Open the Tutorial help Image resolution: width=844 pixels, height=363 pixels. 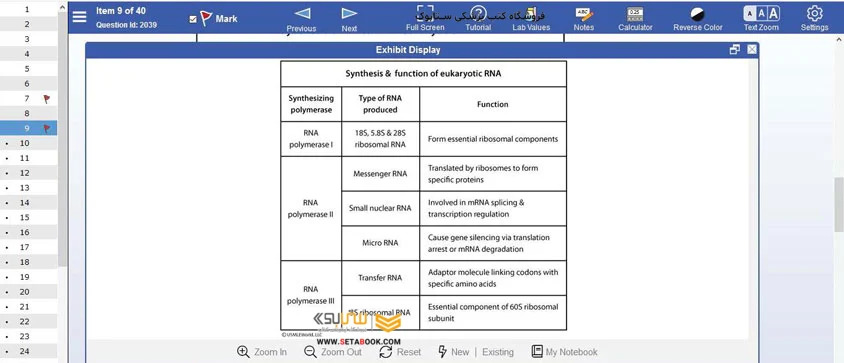point(478,19)
